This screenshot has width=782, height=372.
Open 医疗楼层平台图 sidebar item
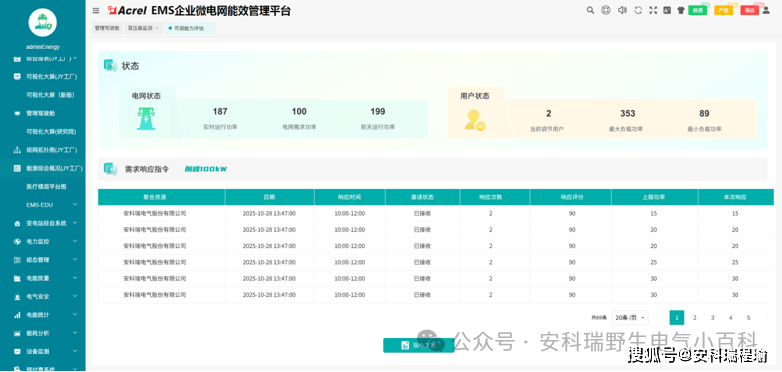(x=43, y=186)
